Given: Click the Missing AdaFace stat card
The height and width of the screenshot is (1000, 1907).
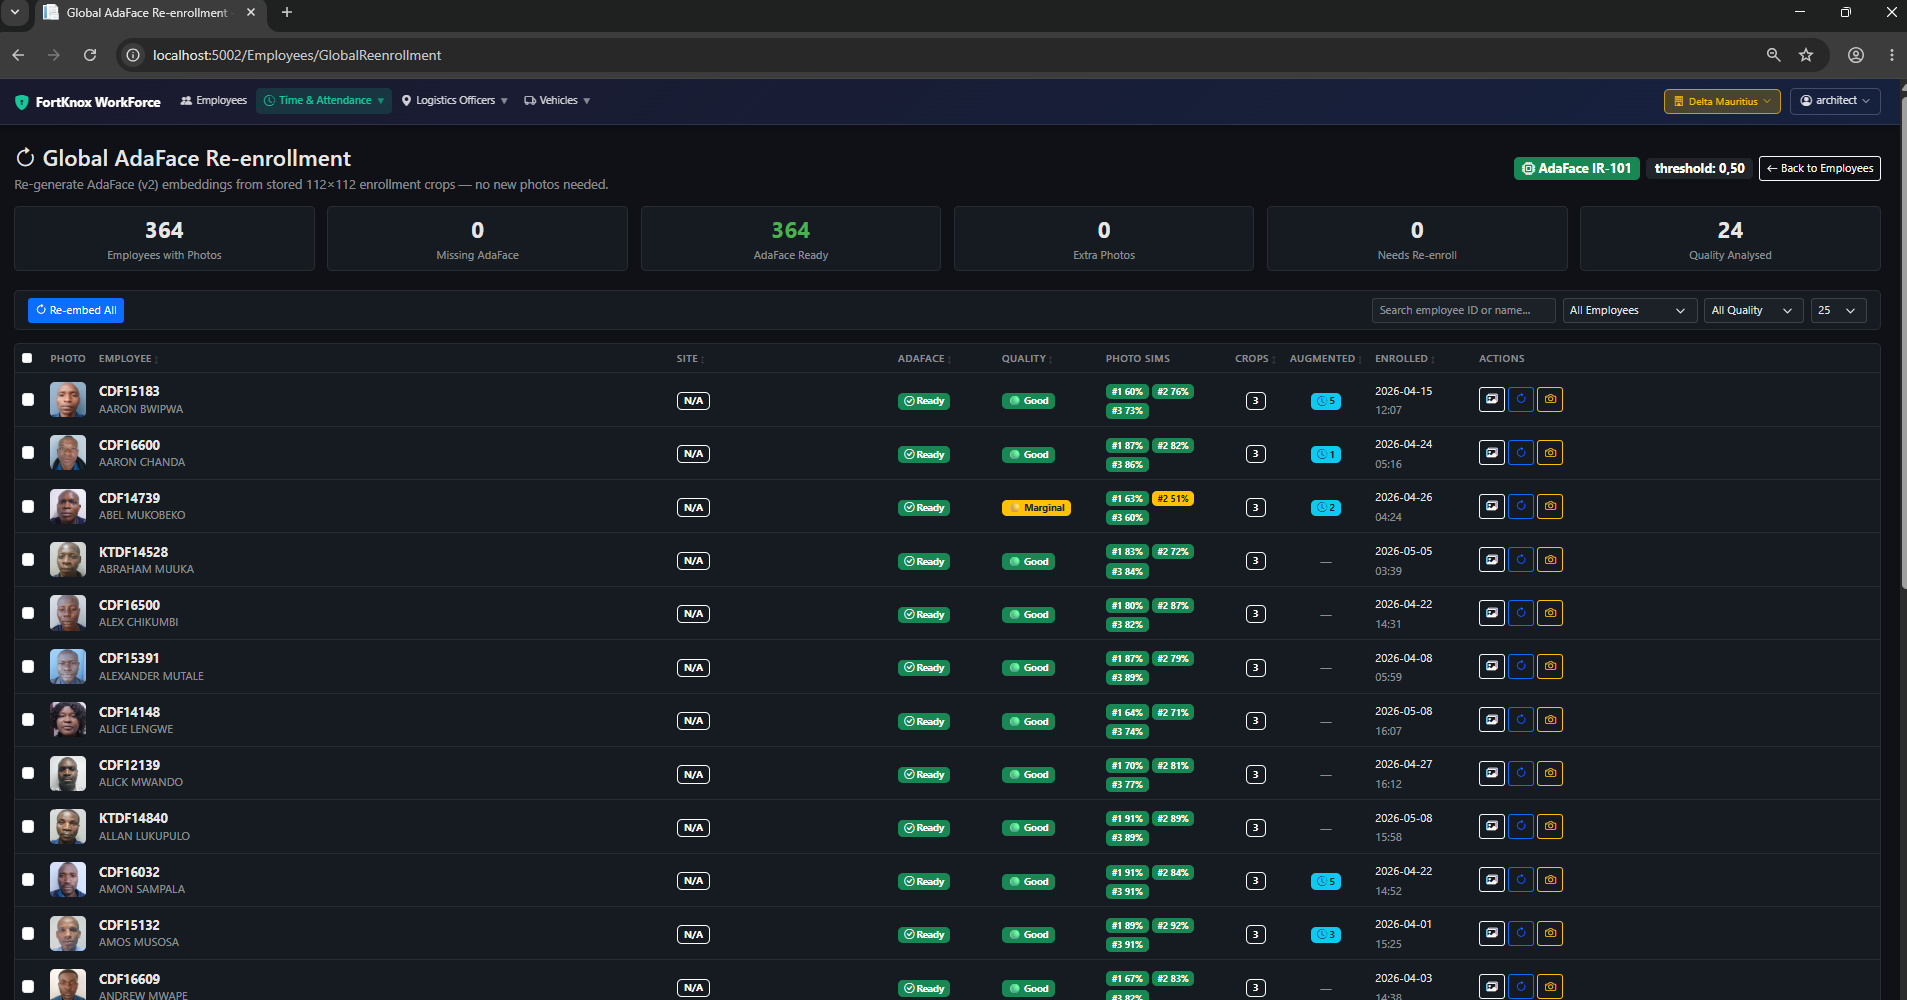Looking at the screenshot, I should coord(477,238).
